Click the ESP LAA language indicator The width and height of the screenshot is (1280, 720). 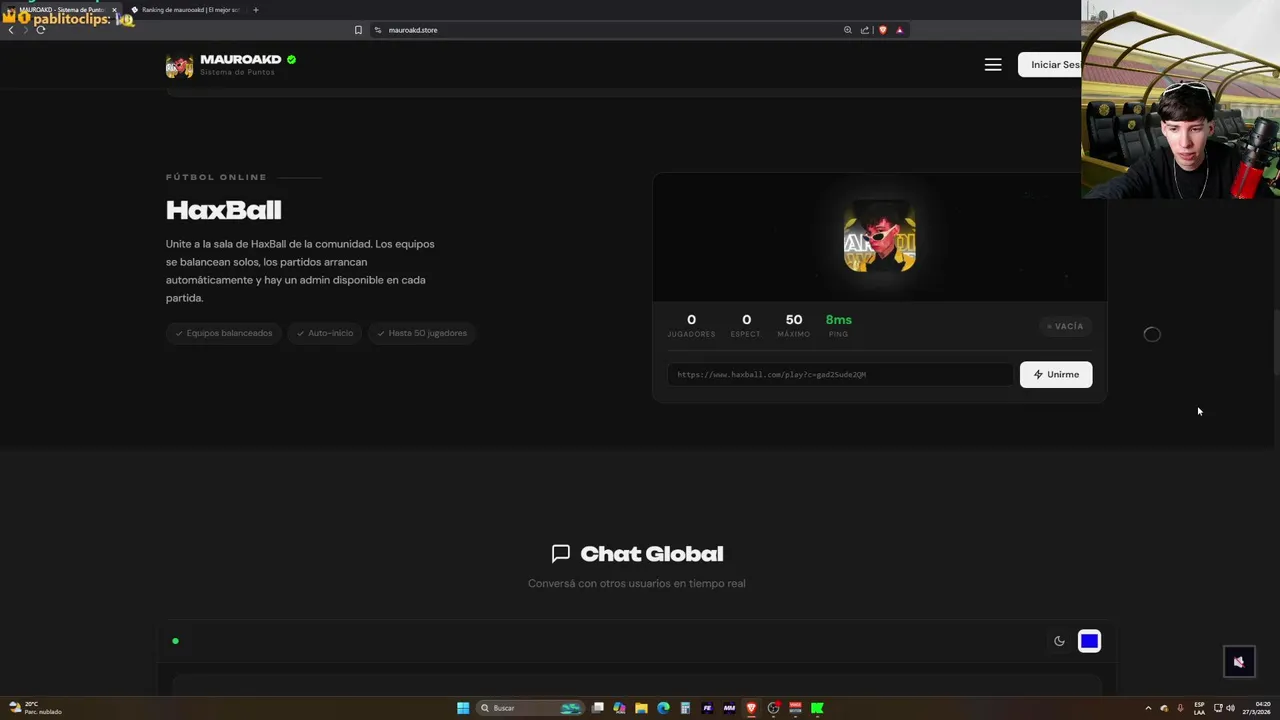[x=1199, y=708]
